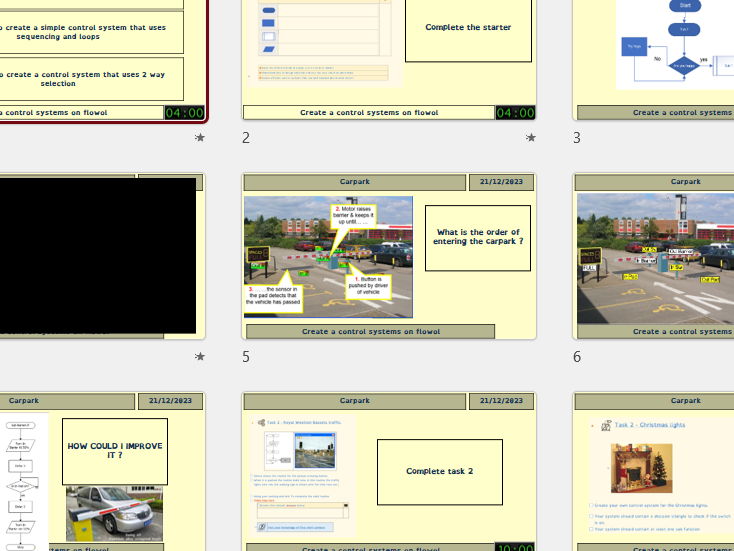Screen dimensions: 734x551
Task: Select the 'Complete task 2' slide thumbnail
Action: [389, 471]
